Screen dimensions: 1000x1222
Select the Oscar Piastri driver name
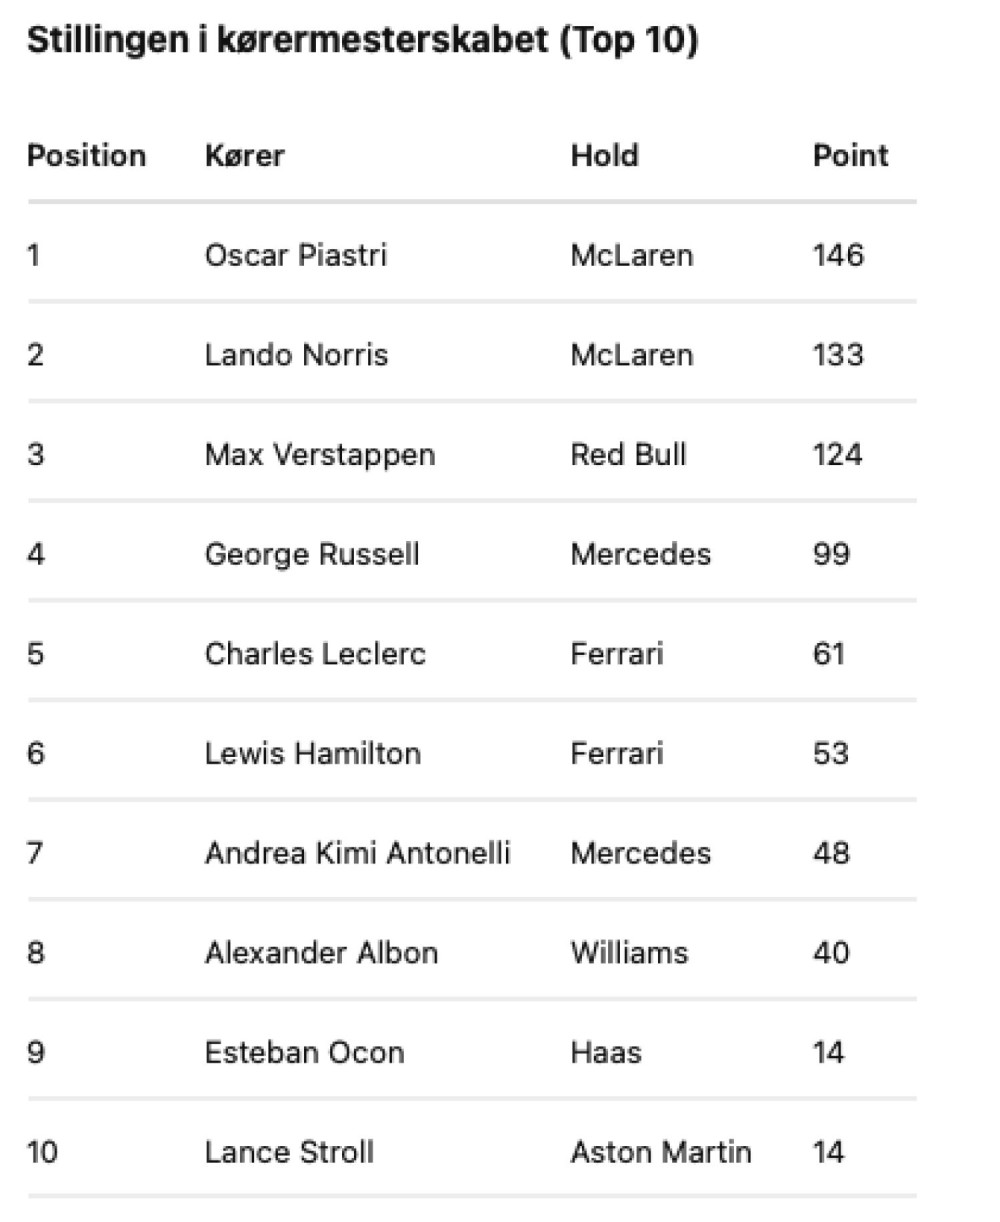pos(295,255)
